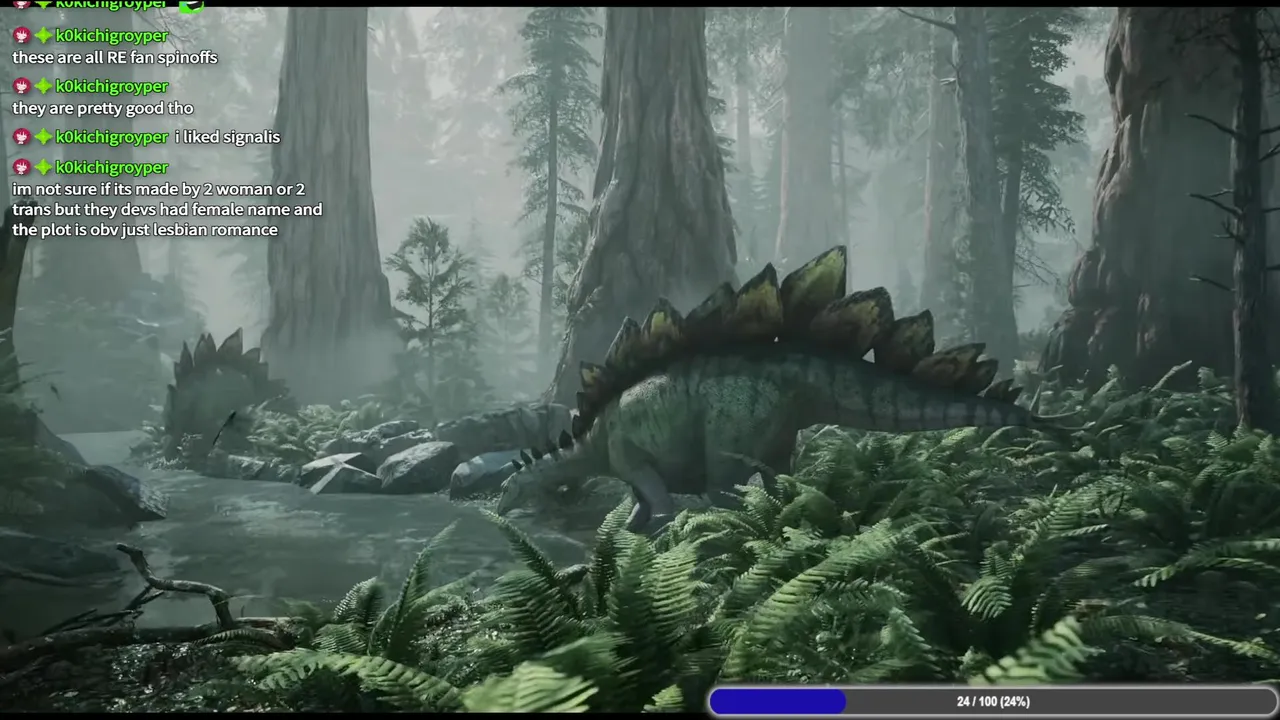Select the message starting "im not sure if its made"
The height and width of the screenshot is (720, 1280).
tap(167, 209)
